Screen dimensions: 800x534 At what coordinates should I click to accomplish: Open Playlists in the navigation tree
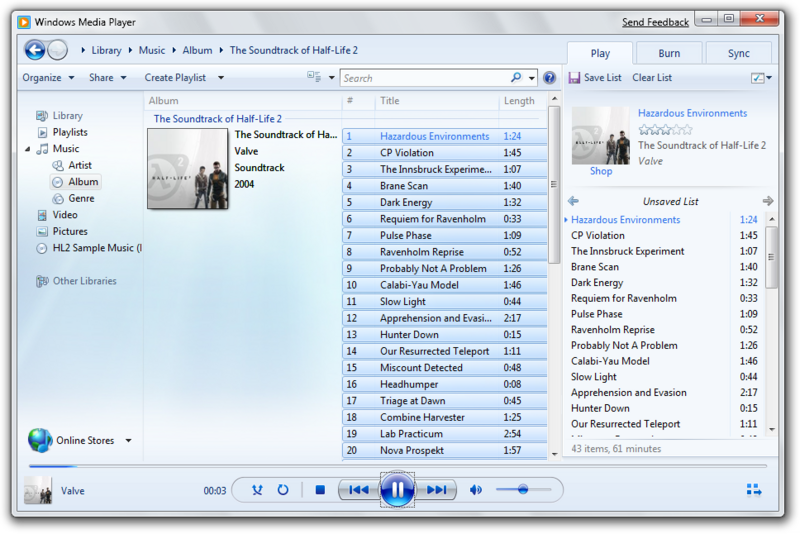click(70, 132)
